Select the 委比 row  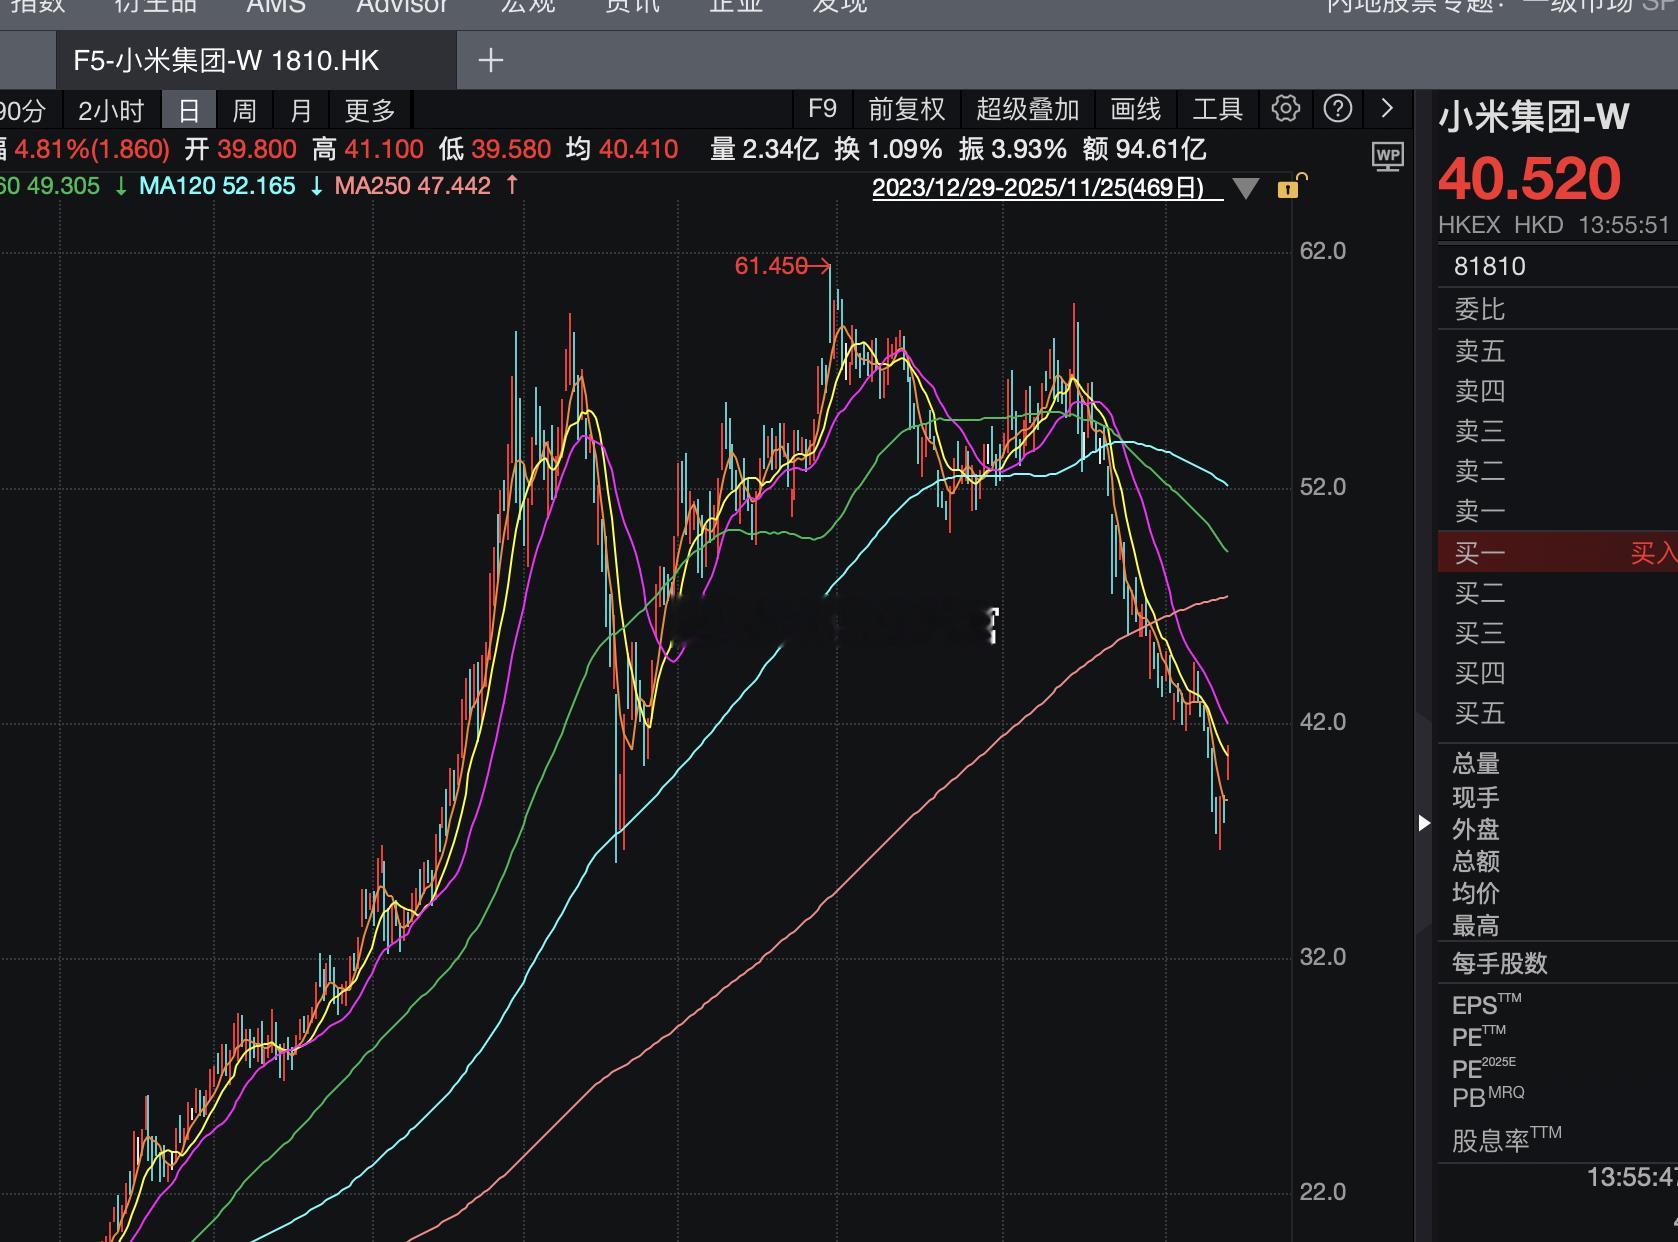point(1558,310)
